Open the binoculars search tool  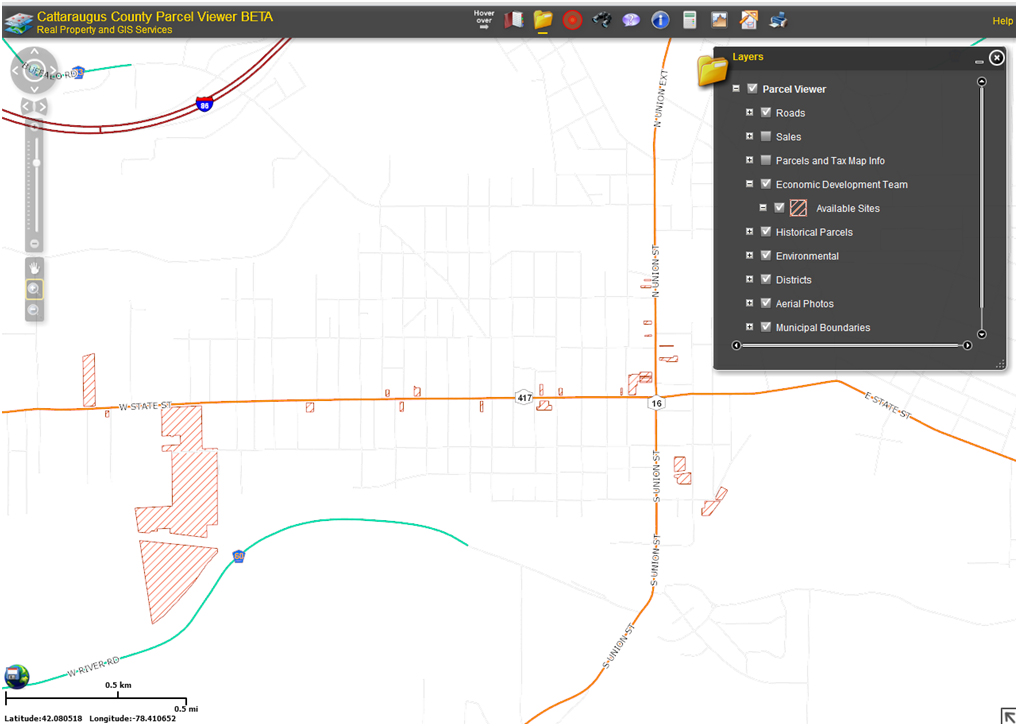(x=602, y=20)
